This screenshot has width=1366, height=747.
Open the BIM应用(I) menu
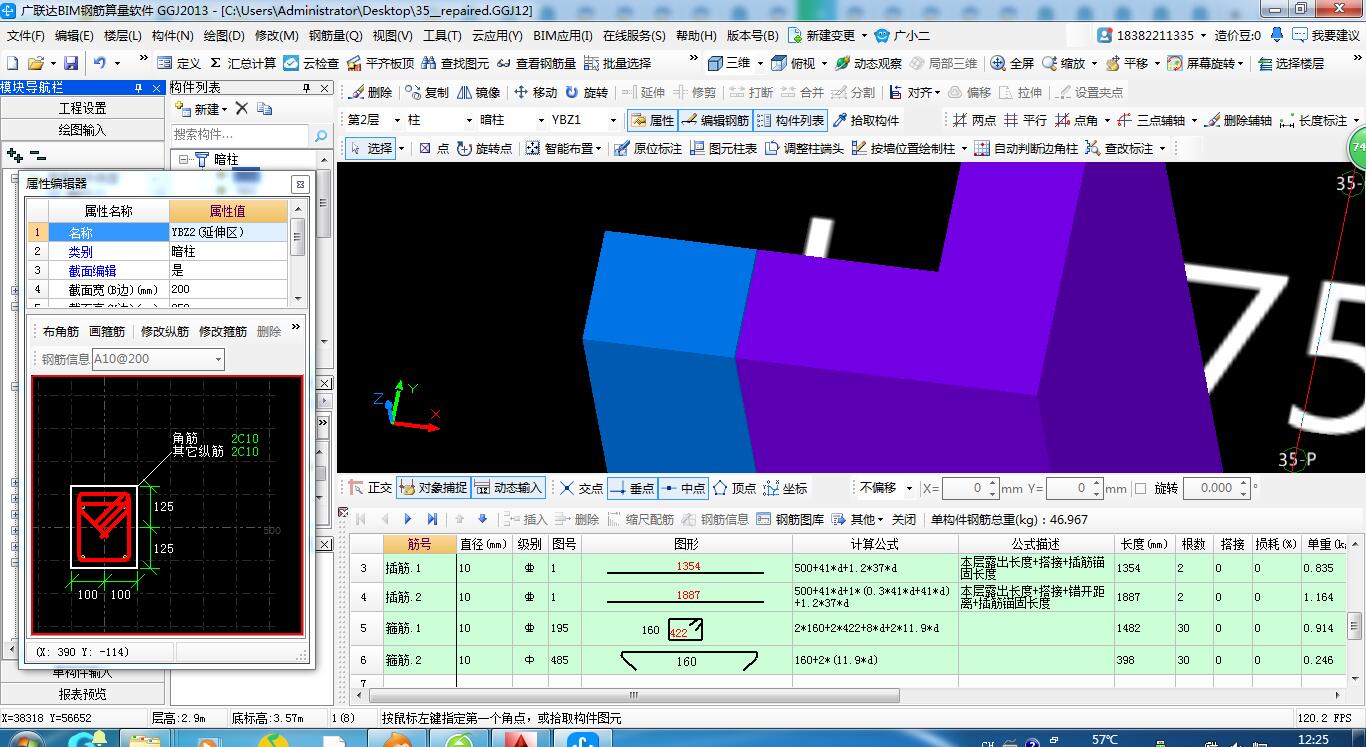pyautogui.click(x=563, y=35)
